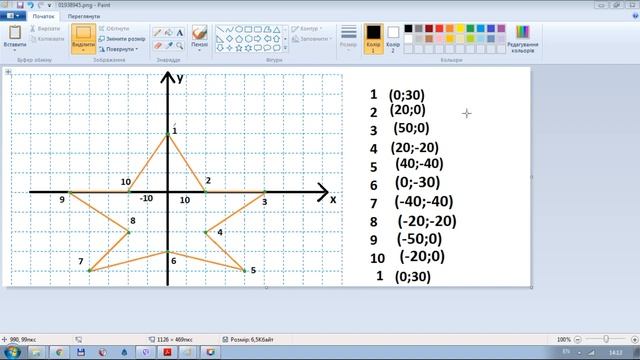Viewport: 640px width, 360px height.
Task: Open Chrome from the taskbar
Action: (59, 352)
